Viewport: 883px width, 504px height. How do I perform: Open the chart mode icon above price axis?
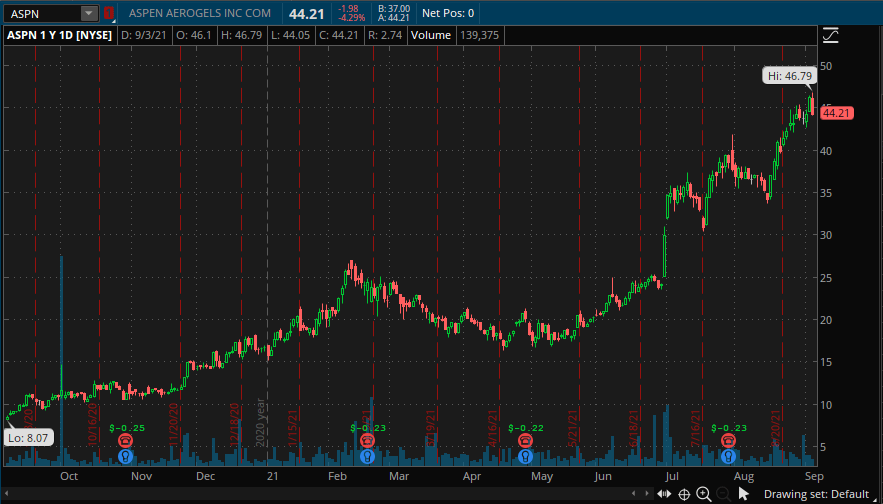(x=831, y=36)
